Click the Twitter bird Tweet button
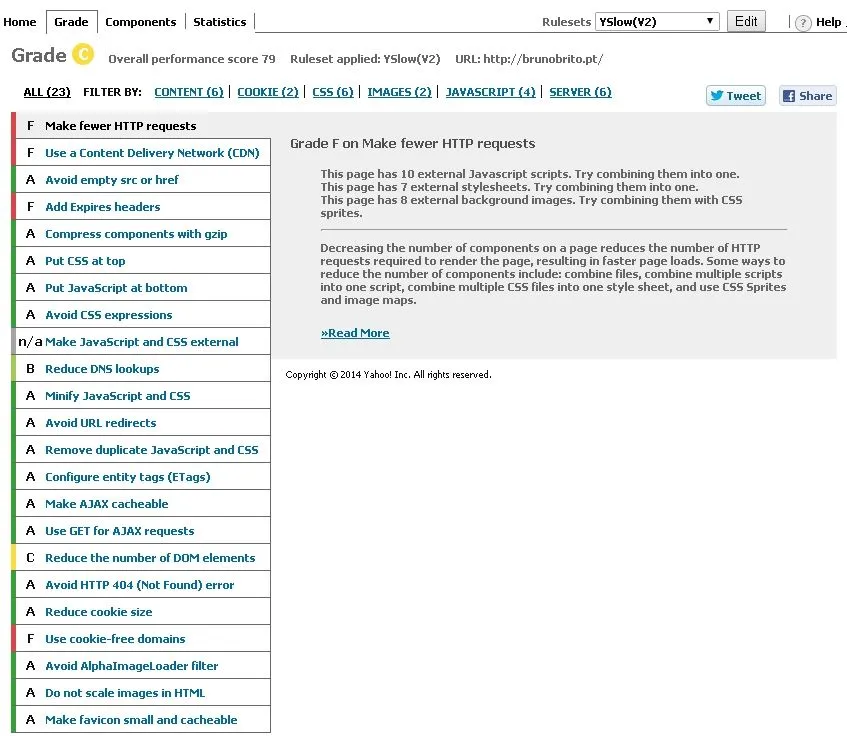The width and height of the screenshot is (847, 747). click(x=735, y=96)
